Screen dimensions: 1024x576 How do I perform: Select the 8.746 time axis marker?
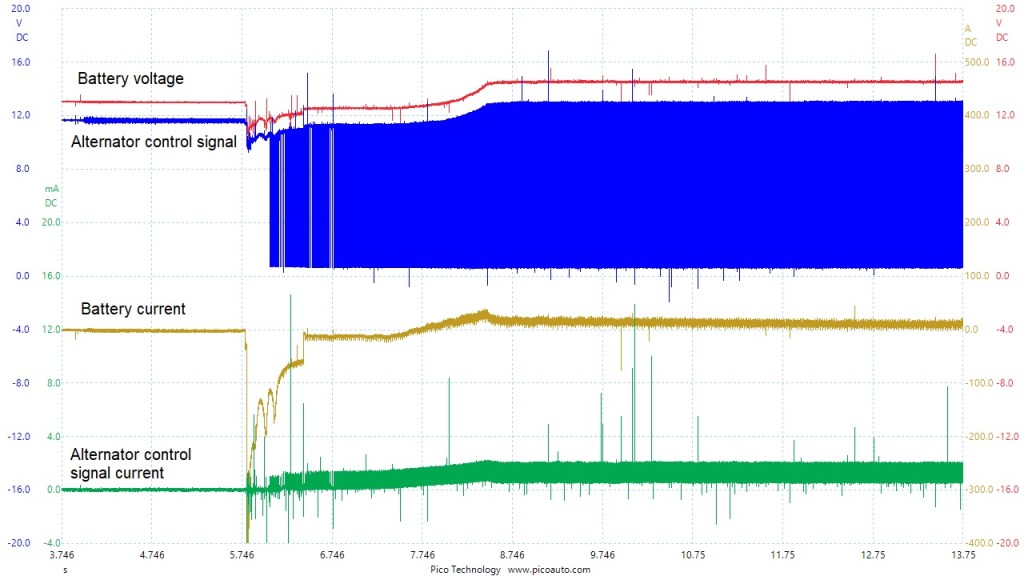coord(512,554)
